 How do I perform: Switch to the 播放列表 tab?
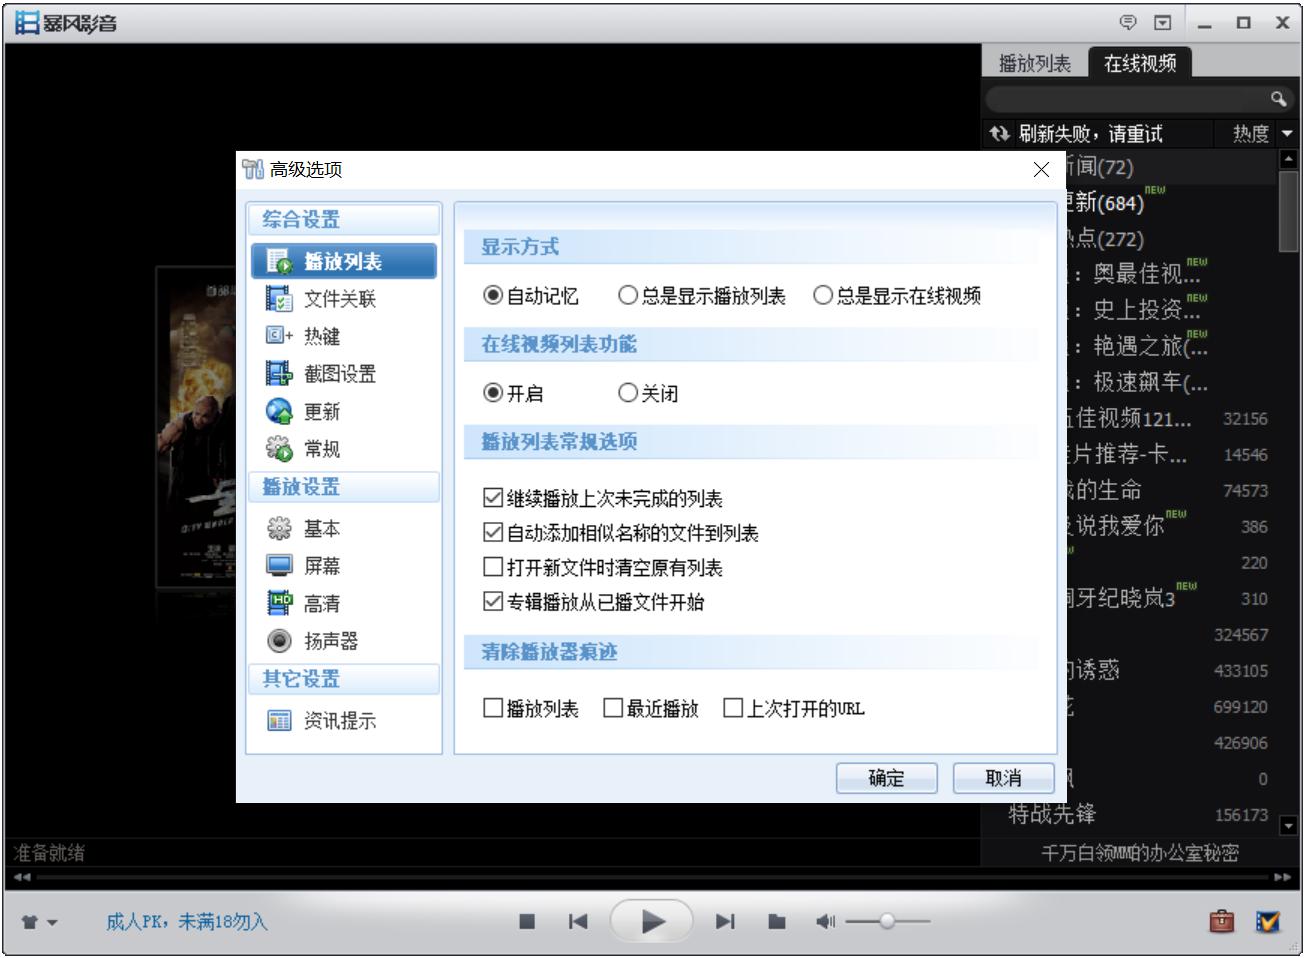1034,64
